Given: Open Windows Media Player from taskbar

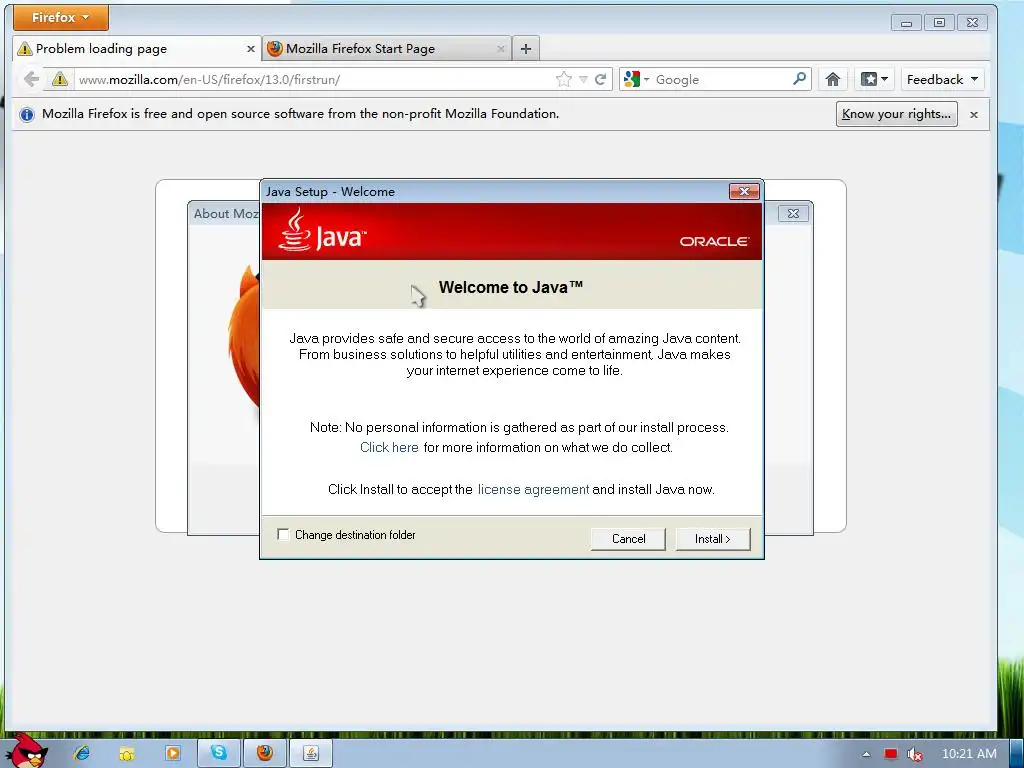Looking at the screenshot, I should pyautogui.click(x=172, y=753).
